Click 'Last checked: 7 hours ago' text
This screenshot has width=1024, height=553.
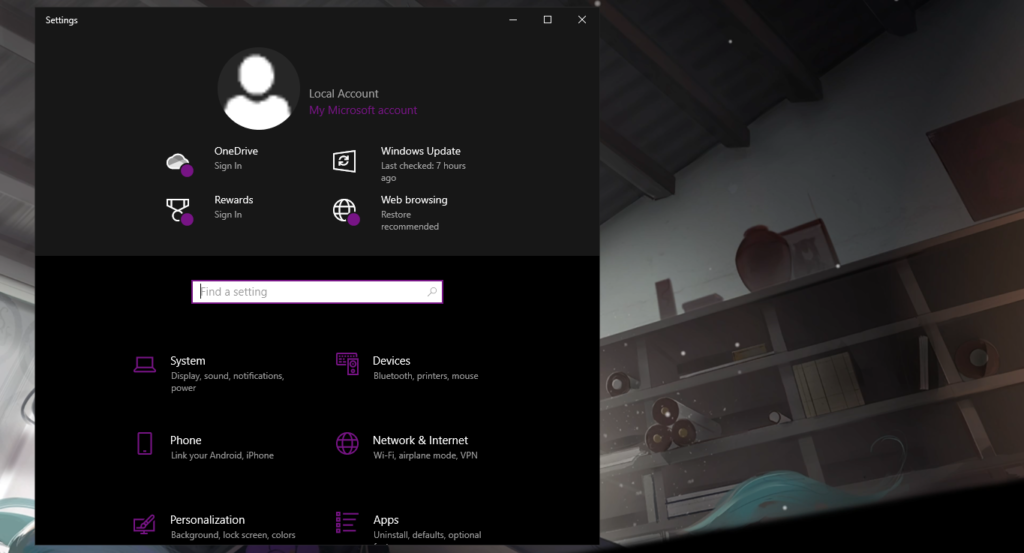[423, 172]
